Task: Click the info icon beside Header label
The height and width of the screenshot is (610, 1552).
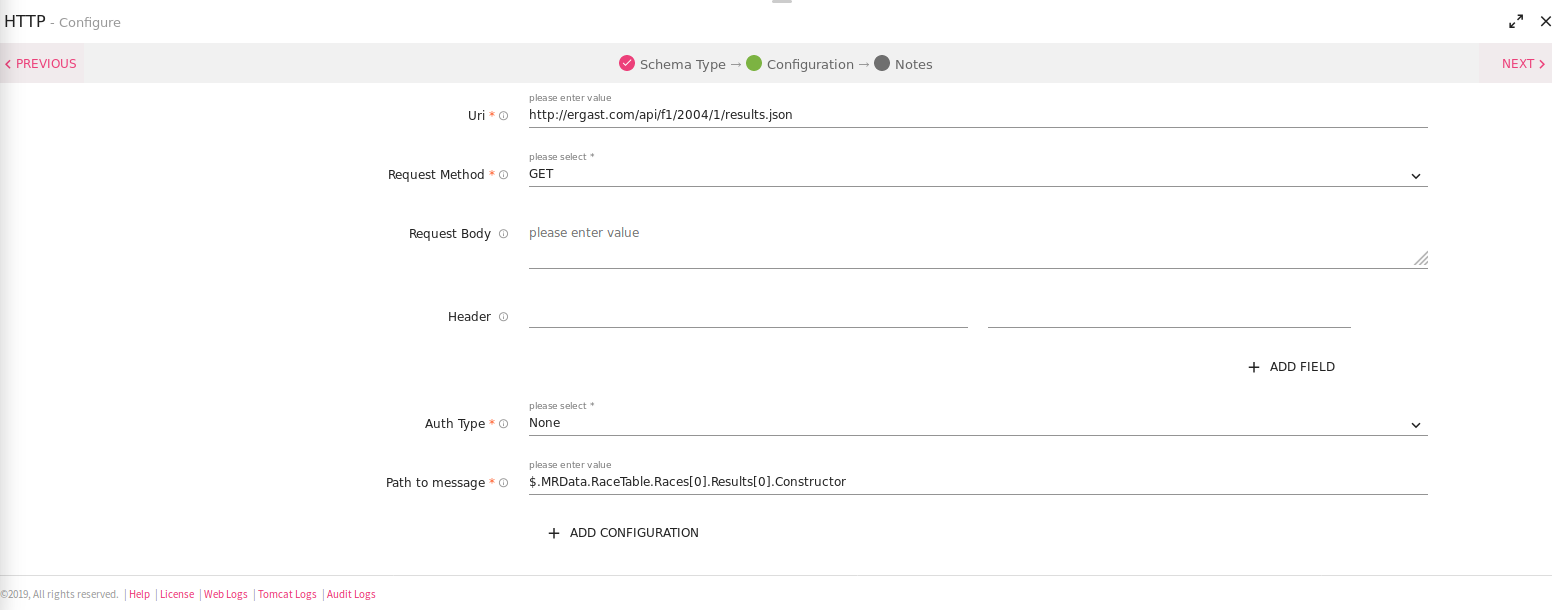Action: [x=504, y=317]
